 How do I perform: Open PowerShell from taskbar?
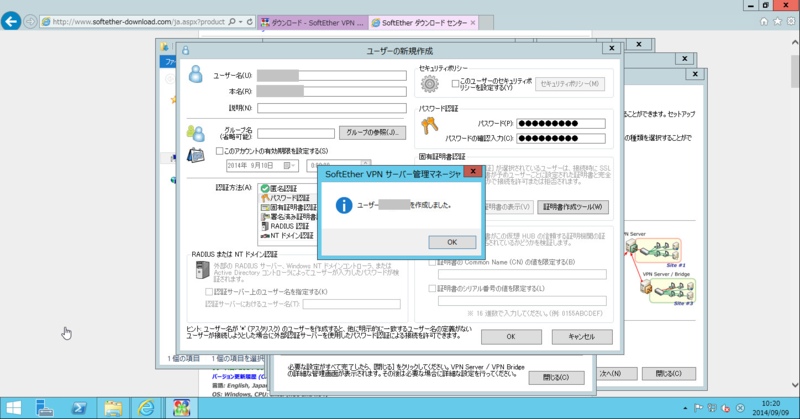coord(79,408)
